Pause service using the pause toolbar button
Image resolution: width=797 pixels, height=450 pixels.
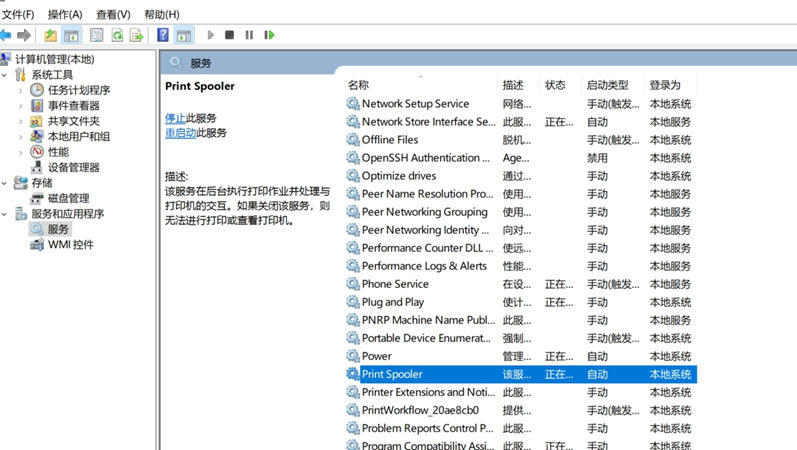249,35
